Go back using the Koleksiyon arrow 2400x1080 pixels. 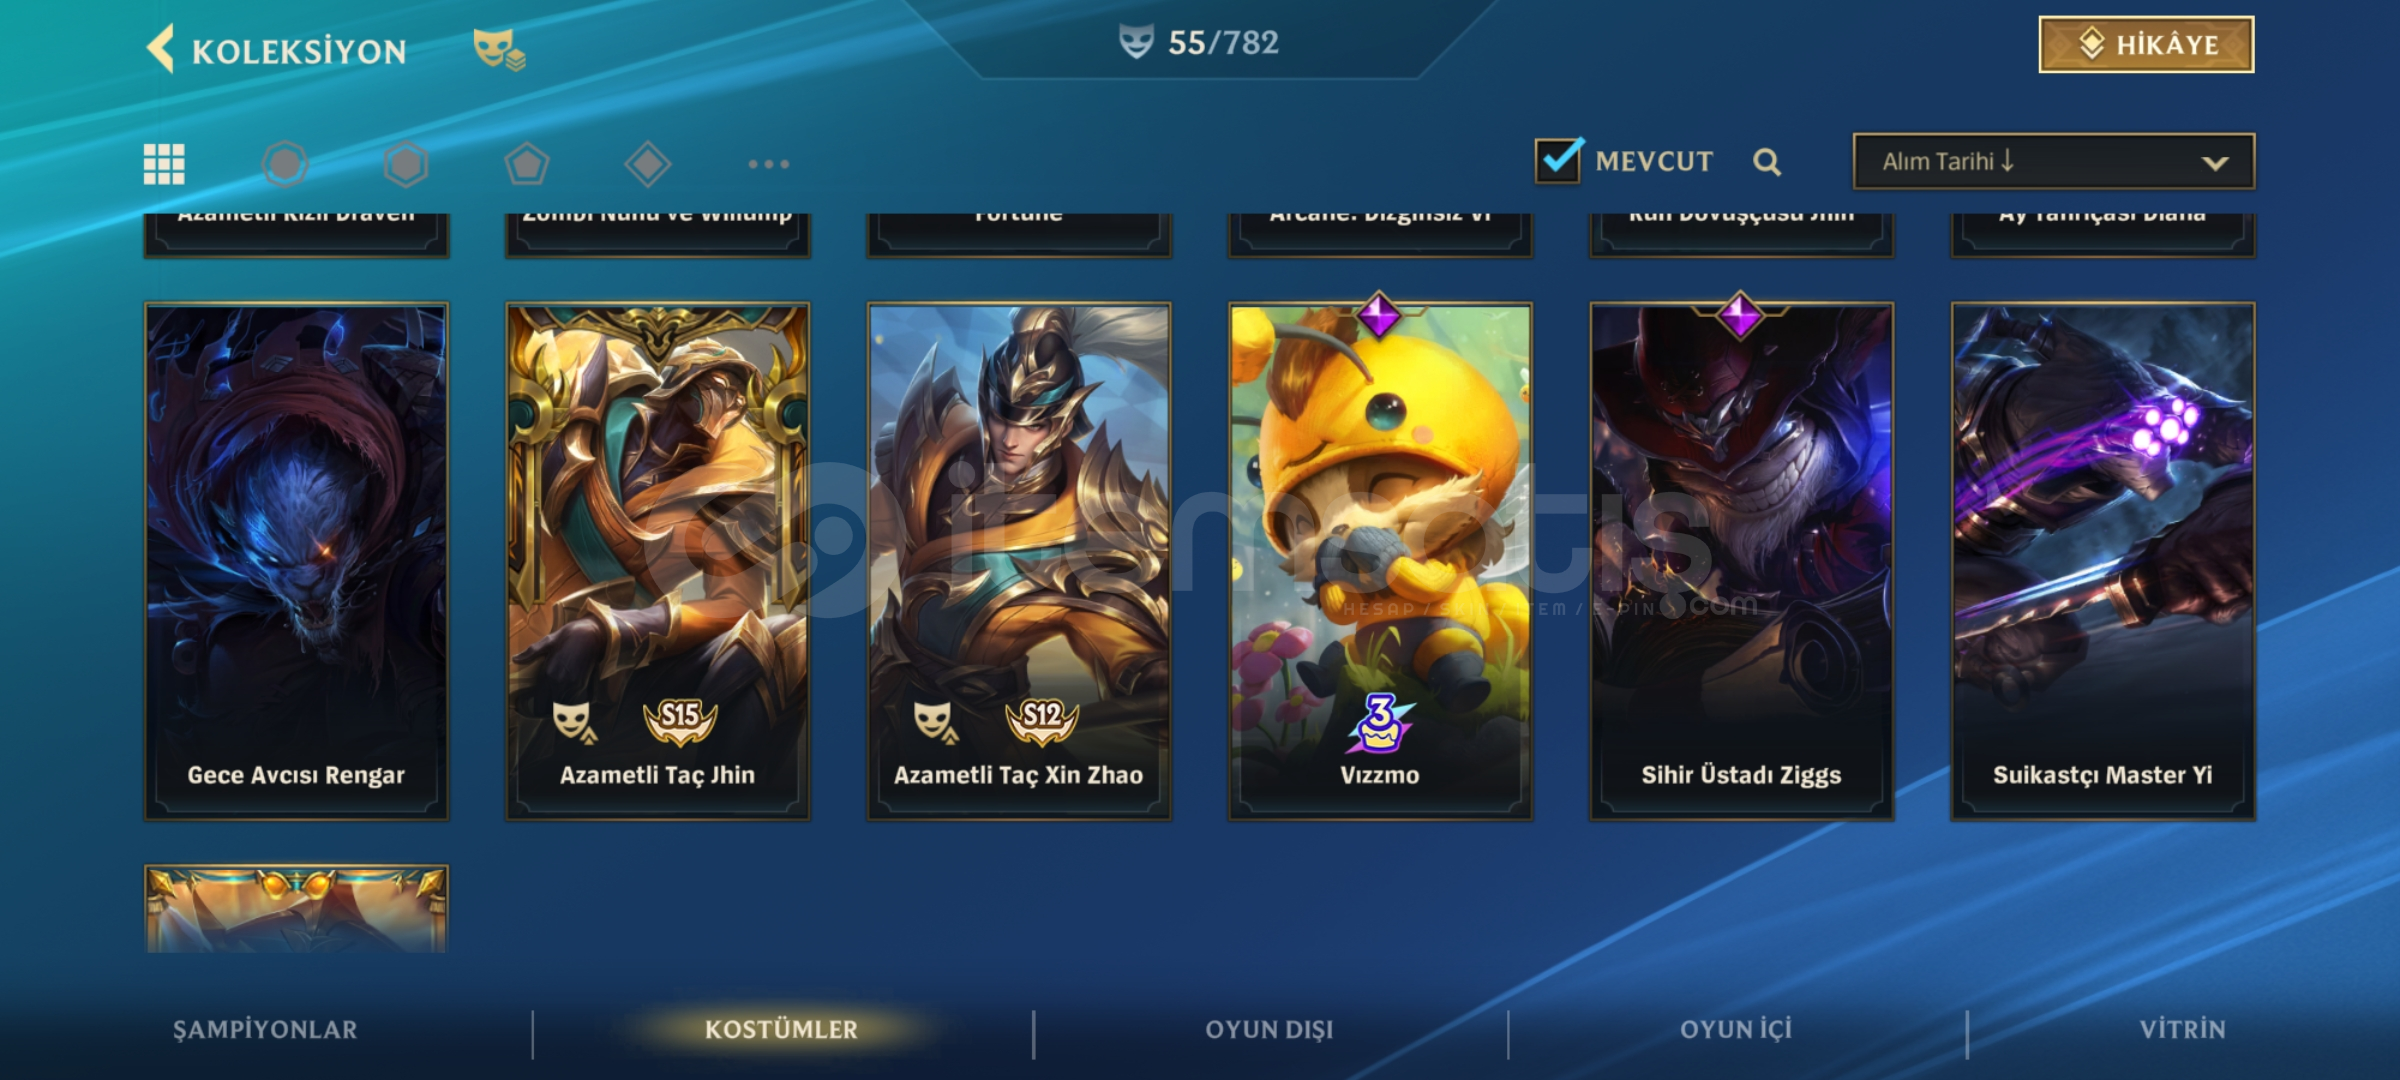[161, 49]
